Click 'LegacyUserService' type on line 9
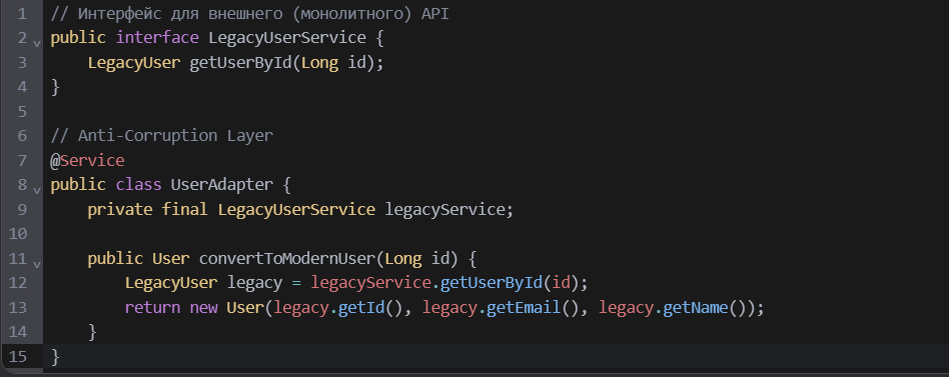949x377 pixels. pos(297,209)
